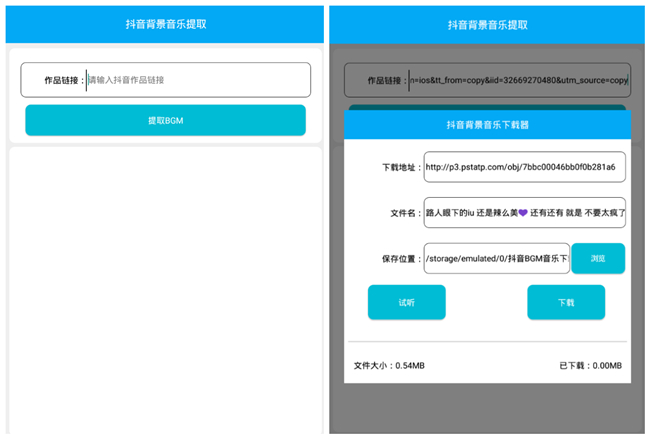Click the right screen's 抖音背景音乐提取 header title
Screen dimensions: 650x439
488,25
